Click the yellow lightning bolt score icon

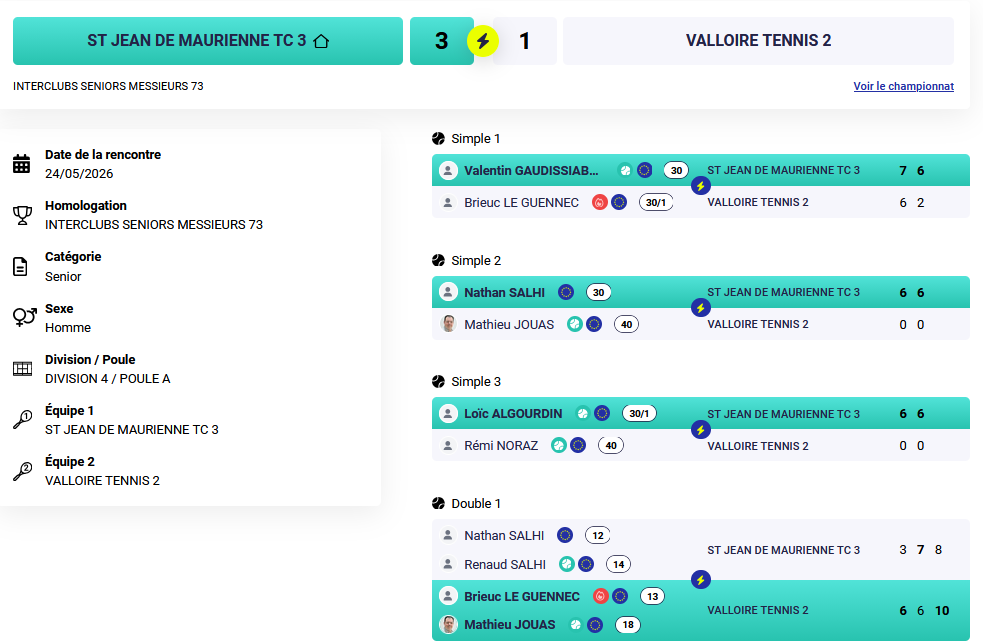point(483,41)
